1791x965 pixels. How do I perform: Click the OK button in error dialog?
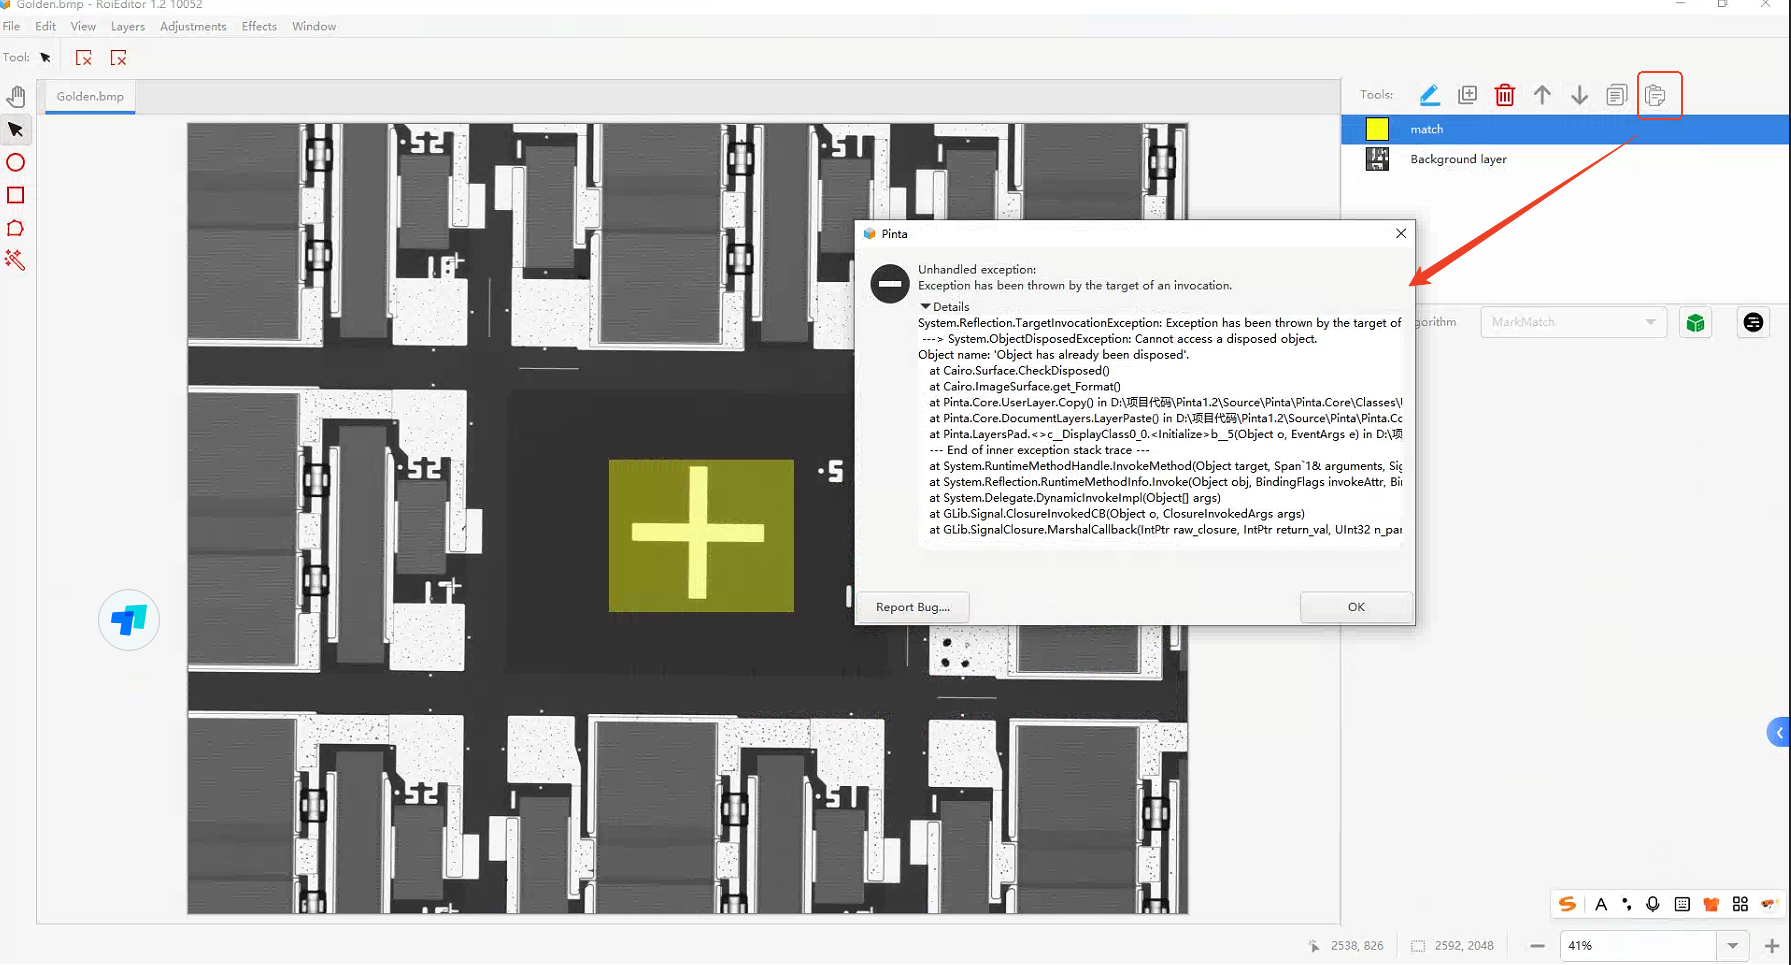[x=1356, y=607]
